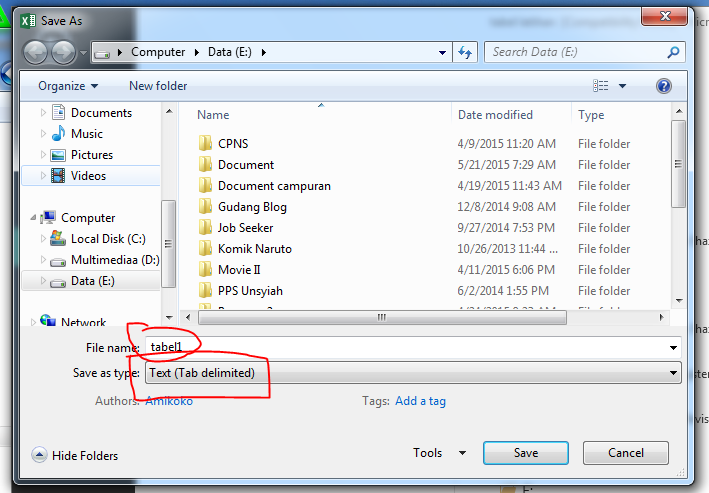This screenshot has width=709, height=493.
Task: Select Computer in the navigation pane
Action: coord(88,218)
